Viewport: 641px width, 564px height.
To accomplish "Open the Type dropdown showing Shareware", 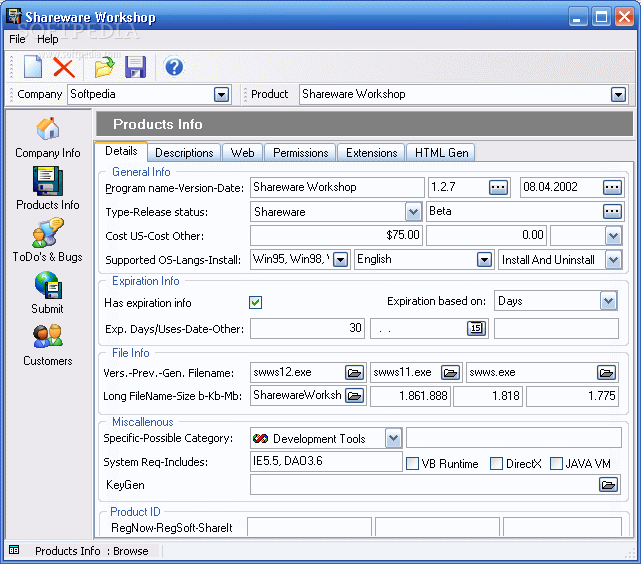I will pos(413,212).
